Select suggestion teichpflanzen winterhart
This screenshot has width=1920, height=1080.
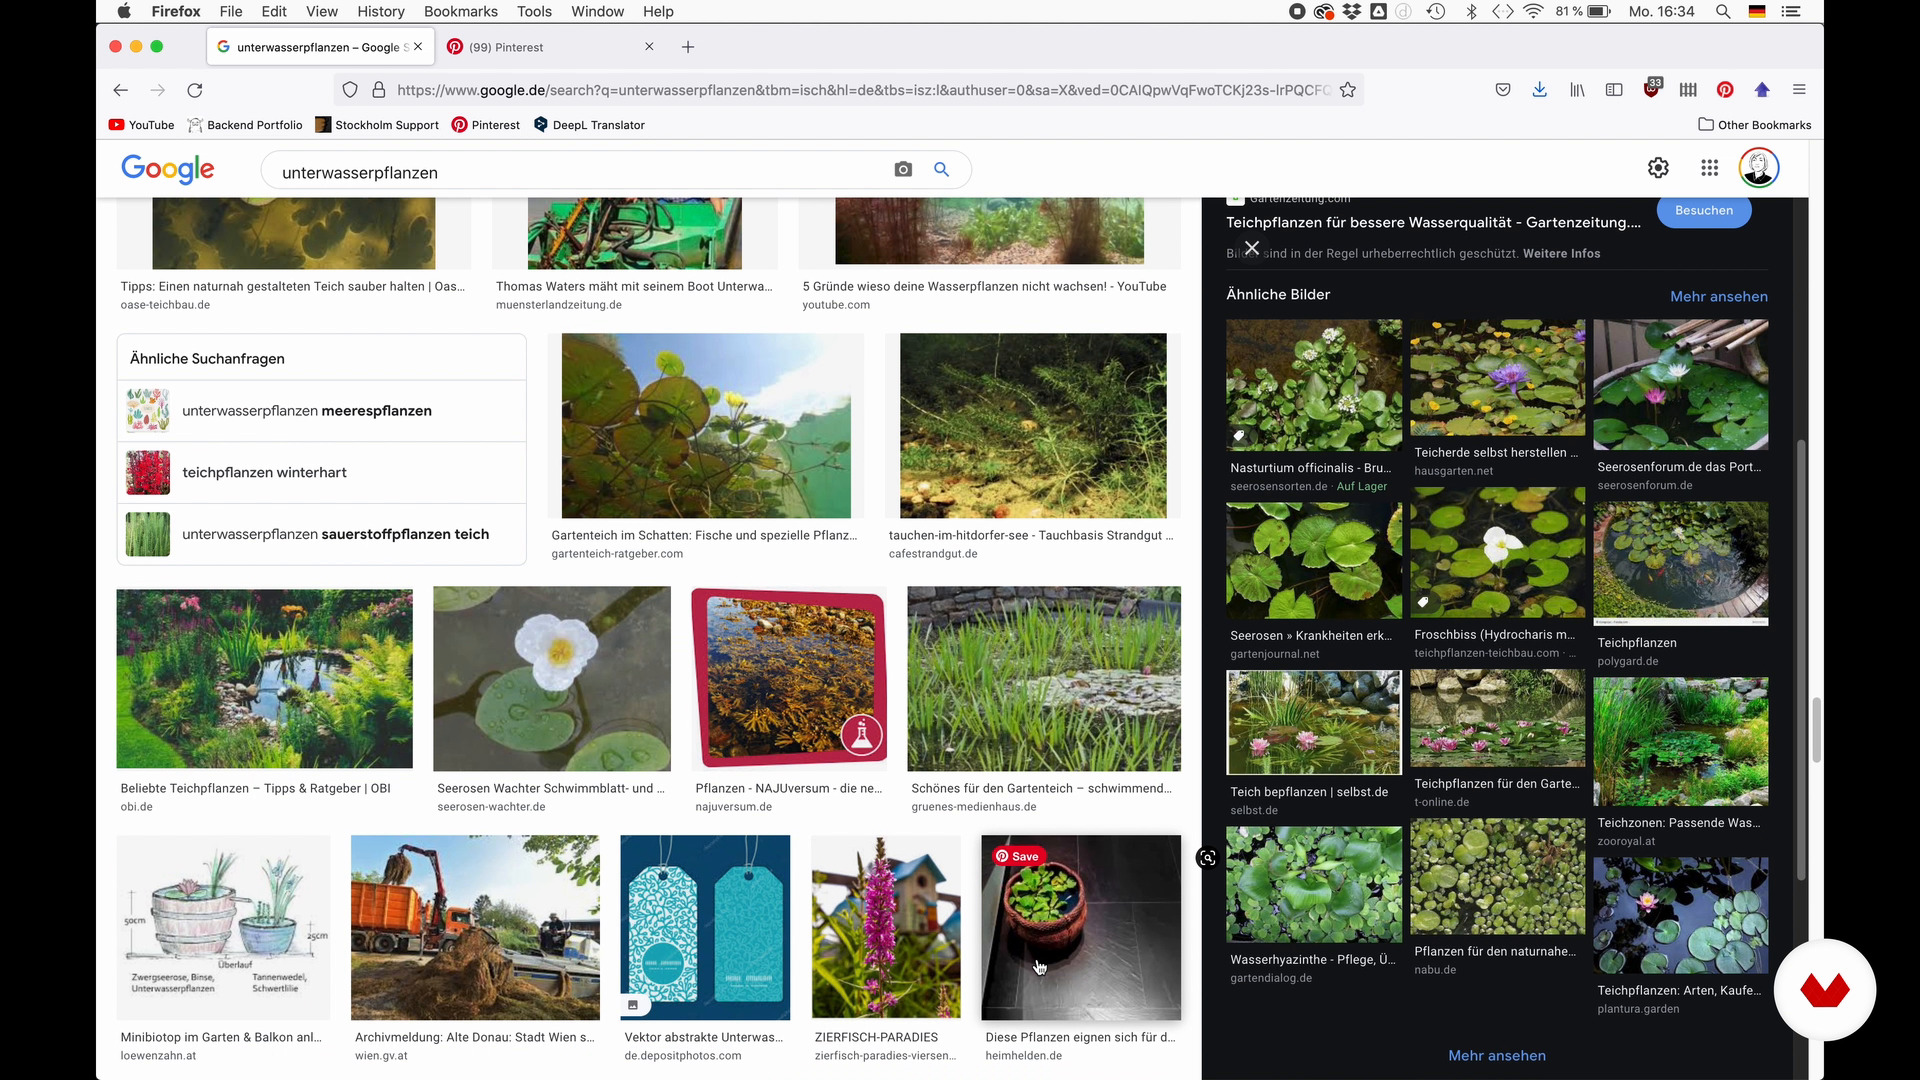click(322, 472)
